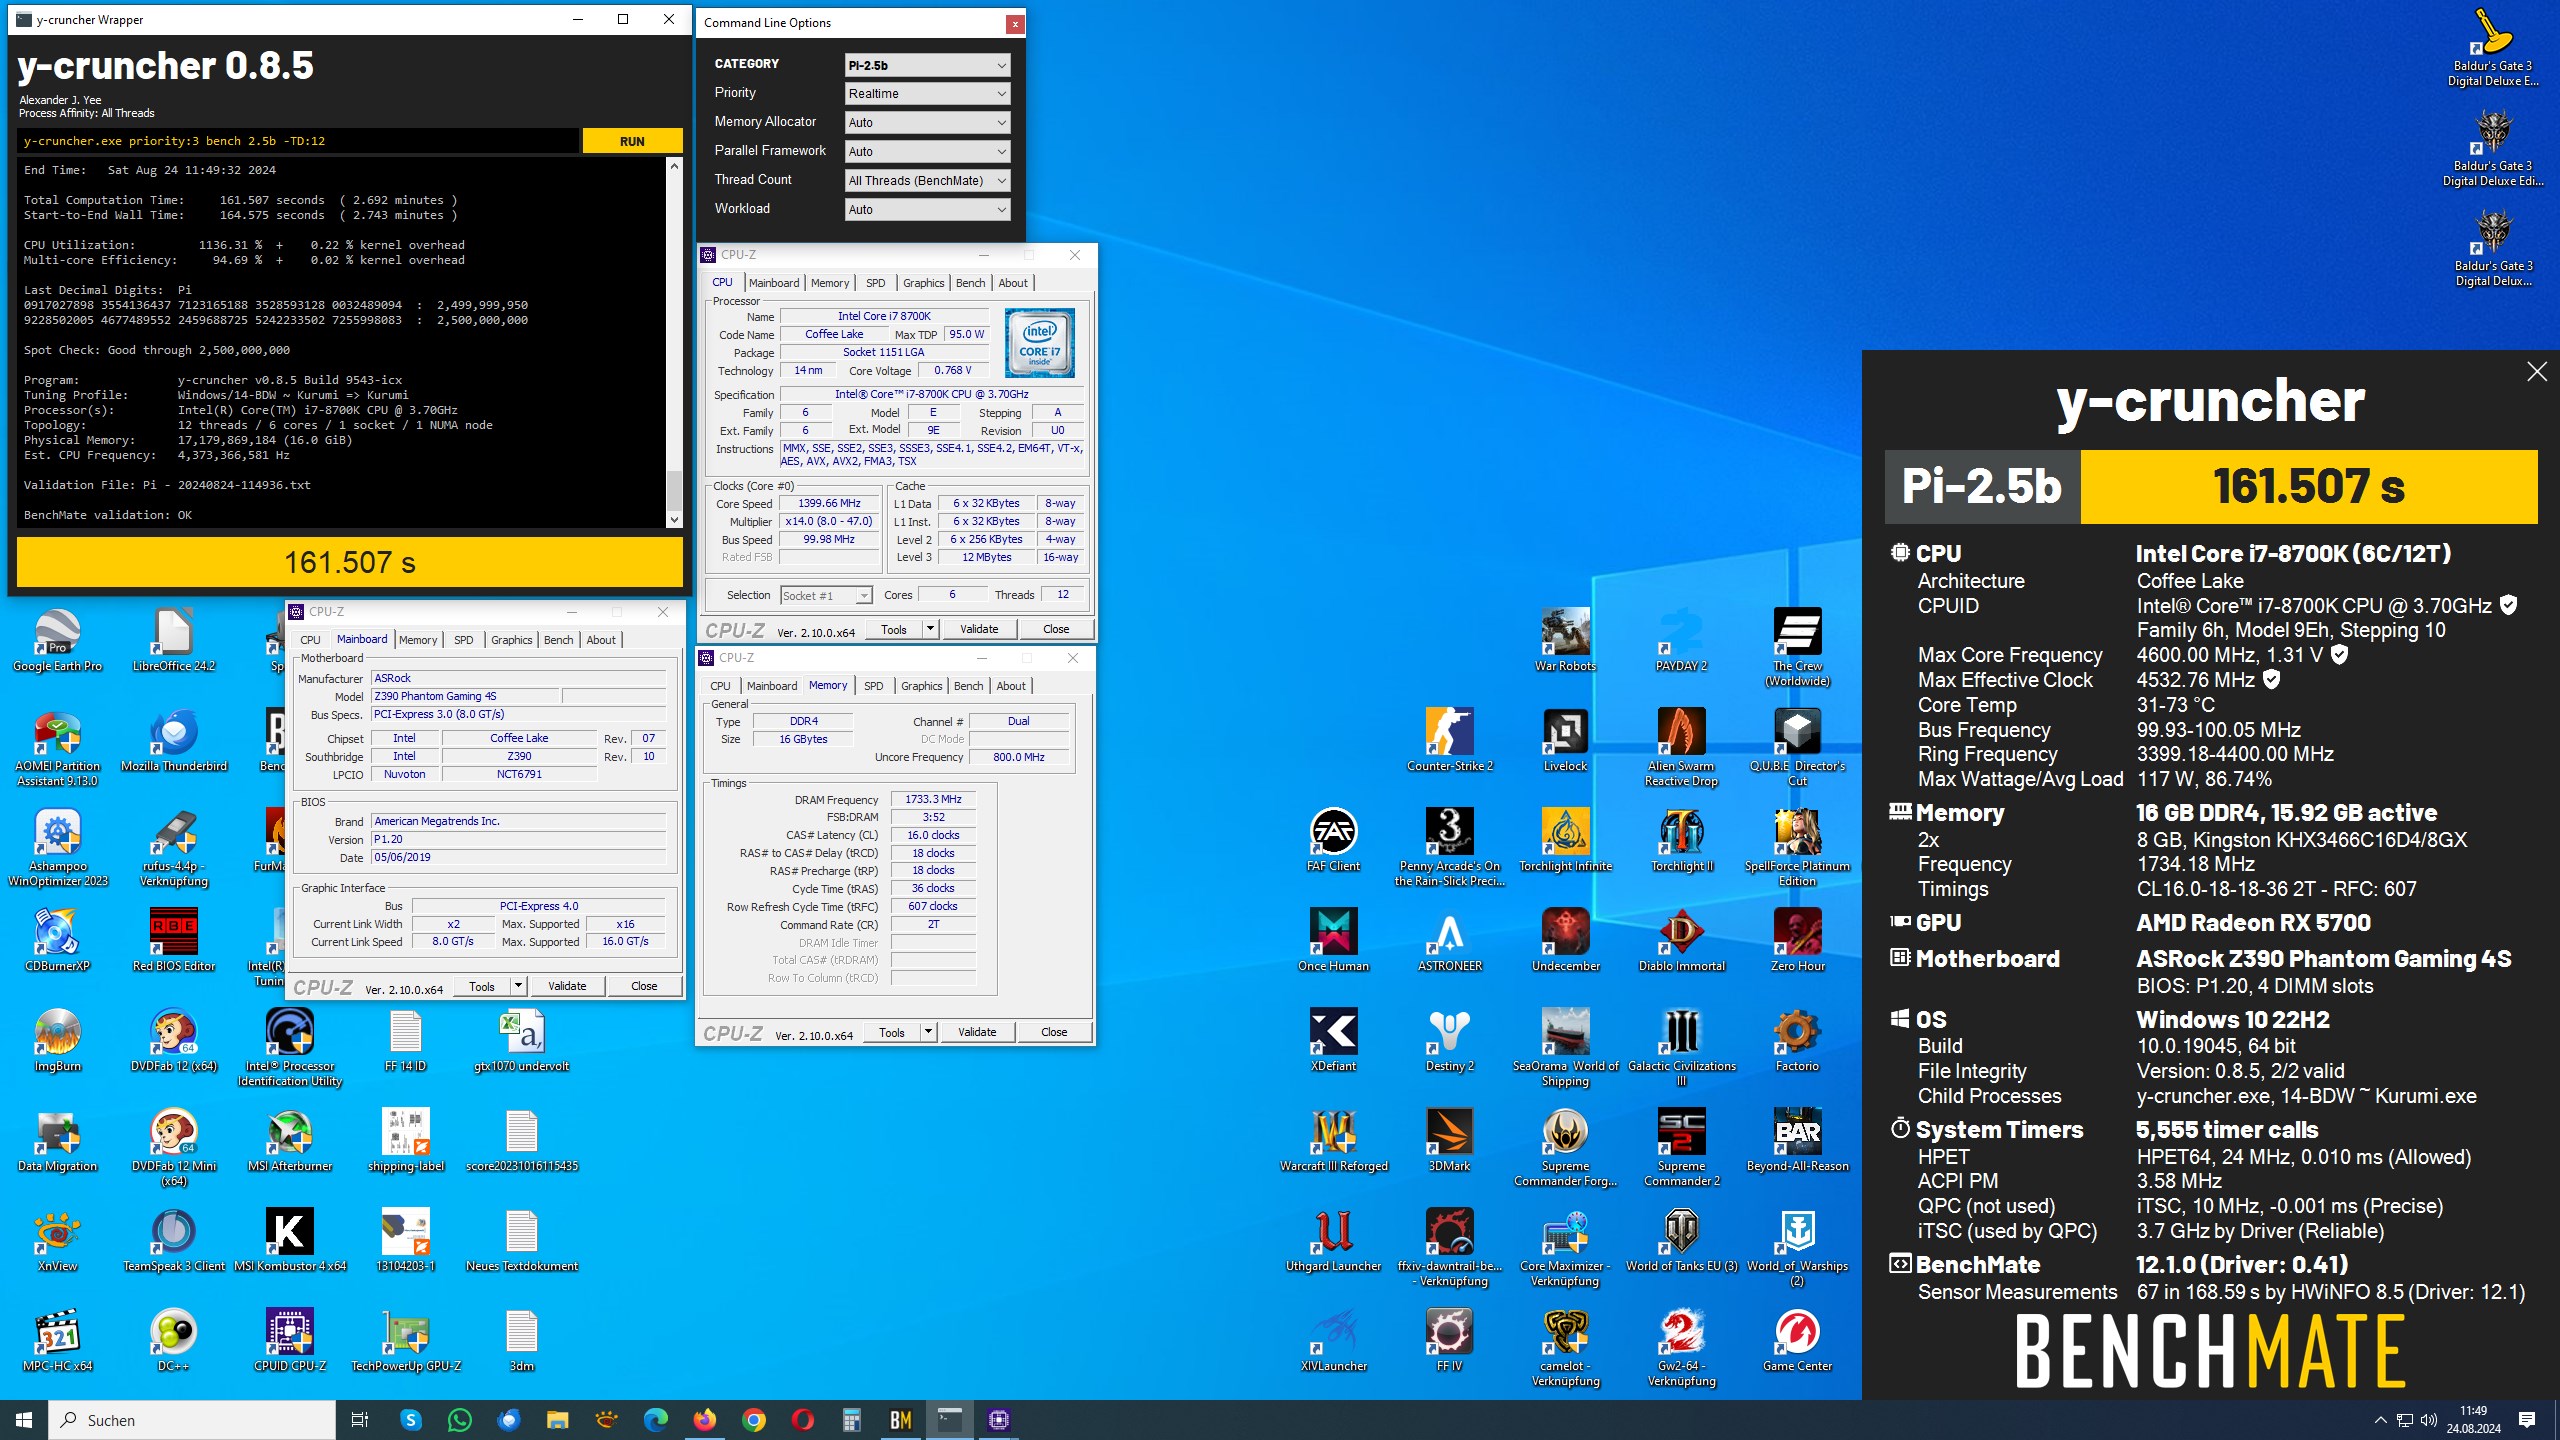2560x1440 pixels.
Task: Expand the CATEGORY Pi-2.5b dropdown
Action: click(927, 65)
